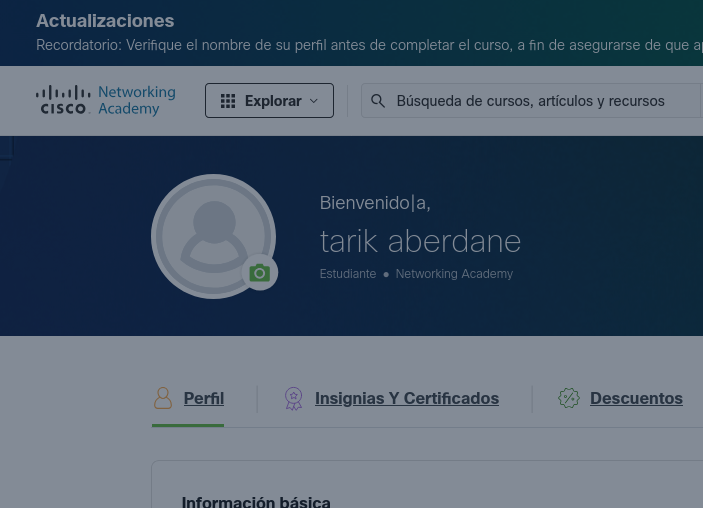
Task: Expand the Explorar dropdown chevron
Action: [x=314, y=101]
